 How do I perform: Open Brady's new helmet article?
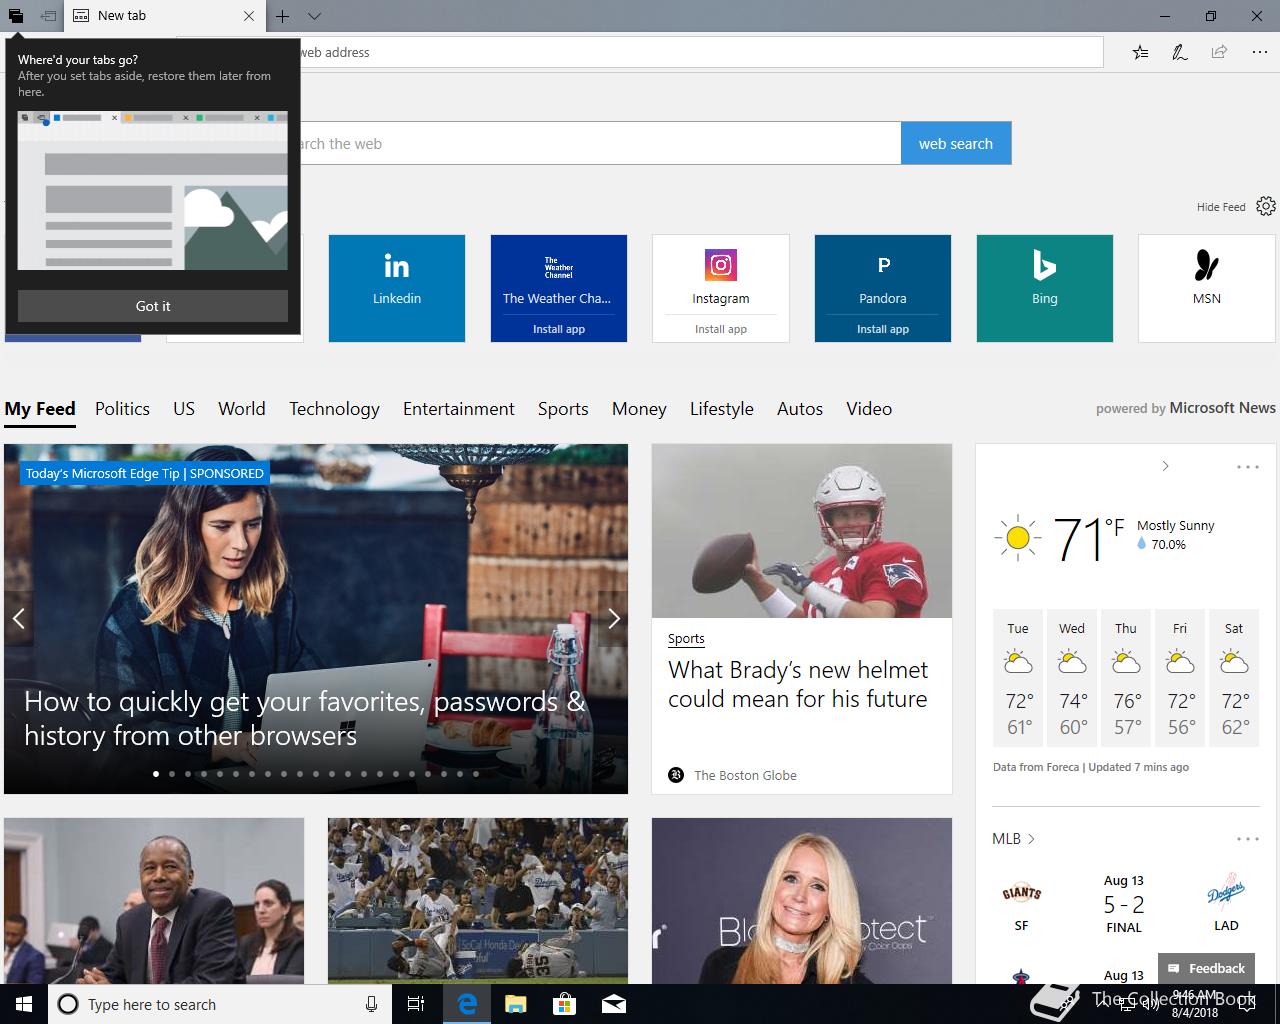(x=798, y=684)
